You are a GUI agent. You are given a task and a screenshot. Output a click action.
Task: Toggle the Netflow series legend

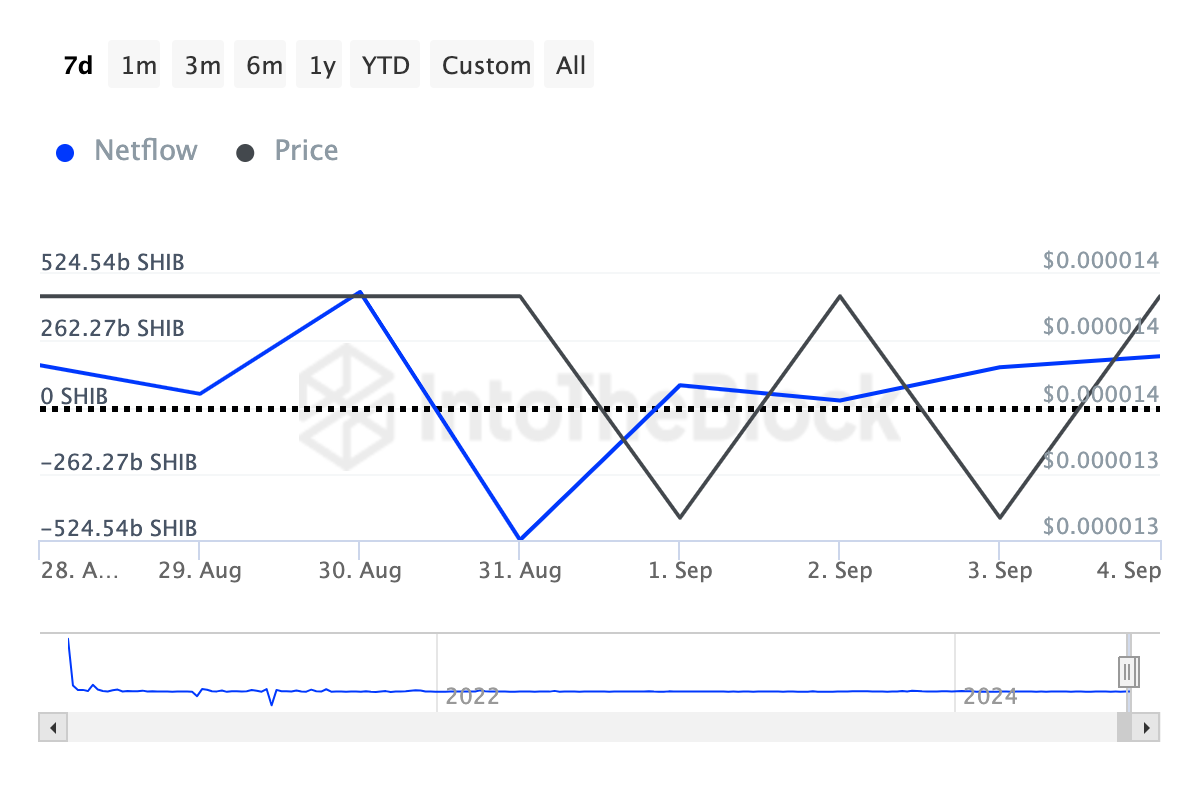[x=145, y=151]
